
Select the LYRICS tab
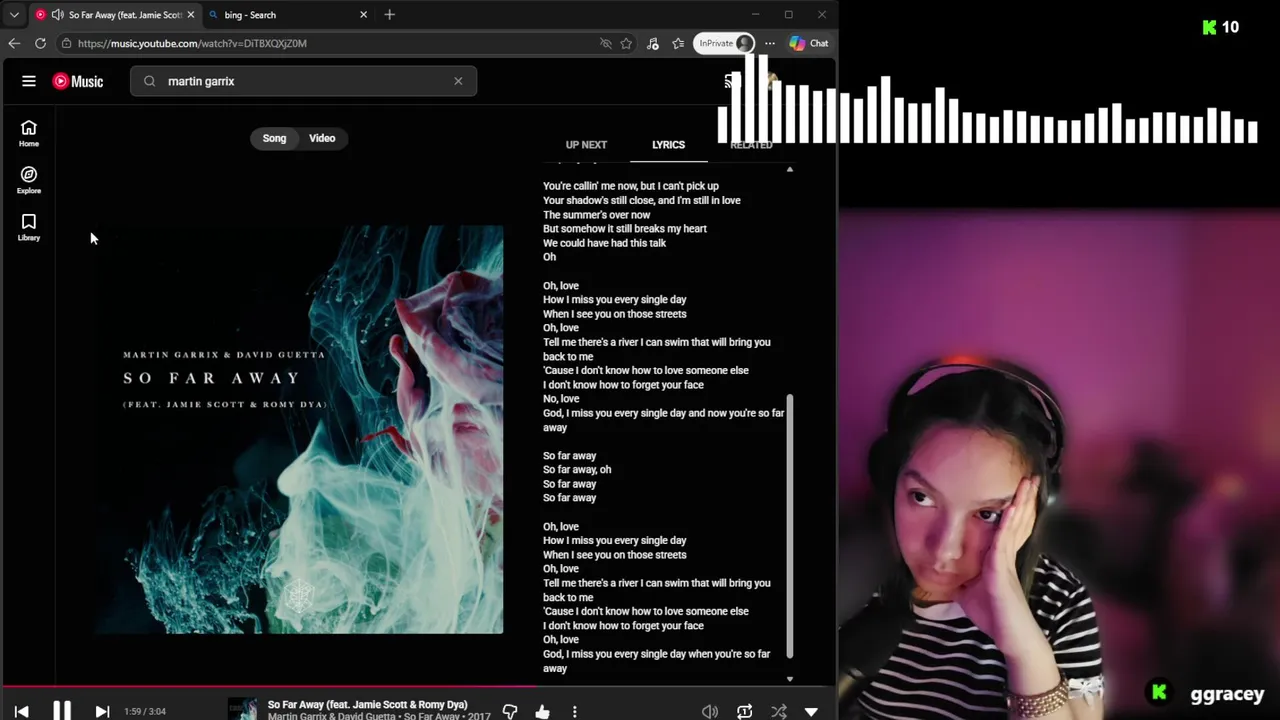point(668,145)
